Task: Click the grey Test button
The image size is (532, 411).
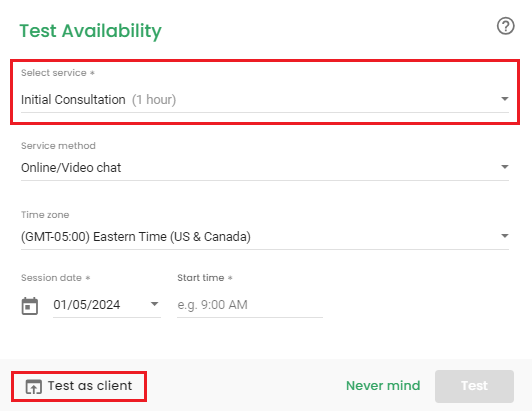Action: point(474,386)
